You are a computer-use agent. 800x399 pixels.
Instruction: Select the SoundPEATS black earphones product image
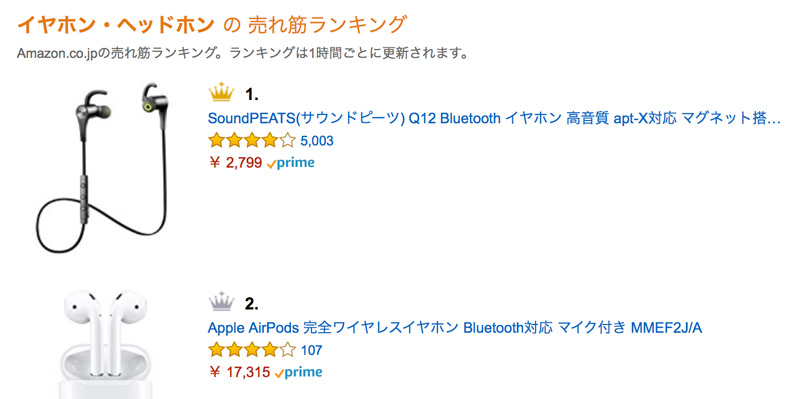102,166
